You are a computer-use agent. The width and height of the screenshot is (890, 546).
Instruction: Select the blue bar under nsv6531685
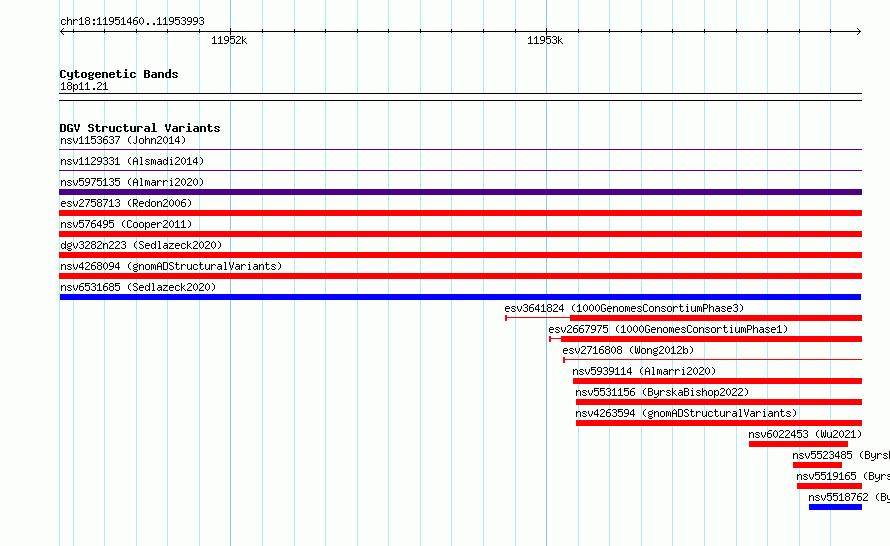pos(460,297)
